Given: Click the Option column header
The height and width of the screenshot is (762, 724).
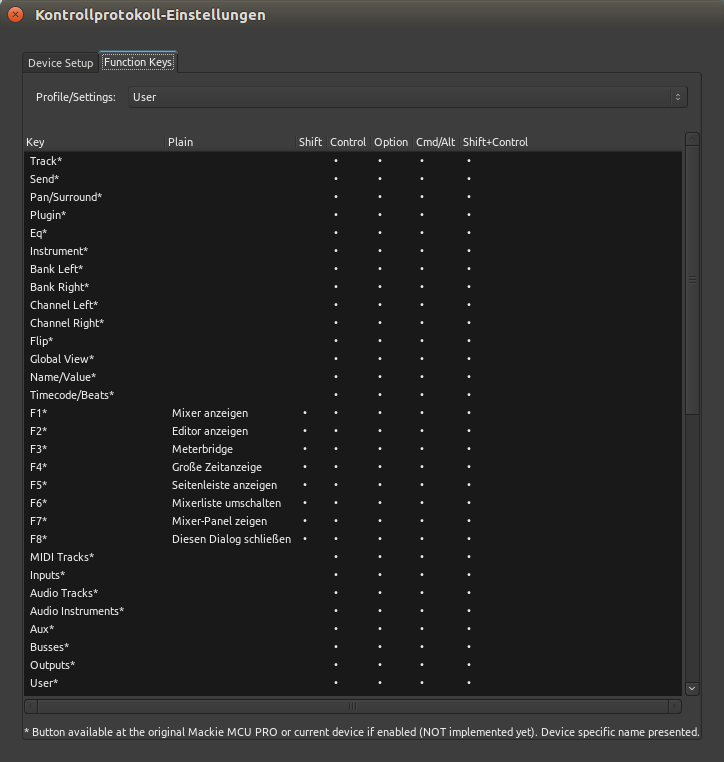Looking at the screenshot, I should coord(391,142).
